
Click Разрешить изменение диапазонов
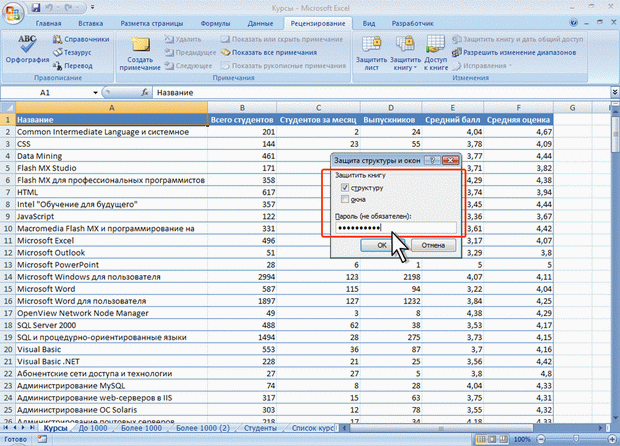coord(514,52)
